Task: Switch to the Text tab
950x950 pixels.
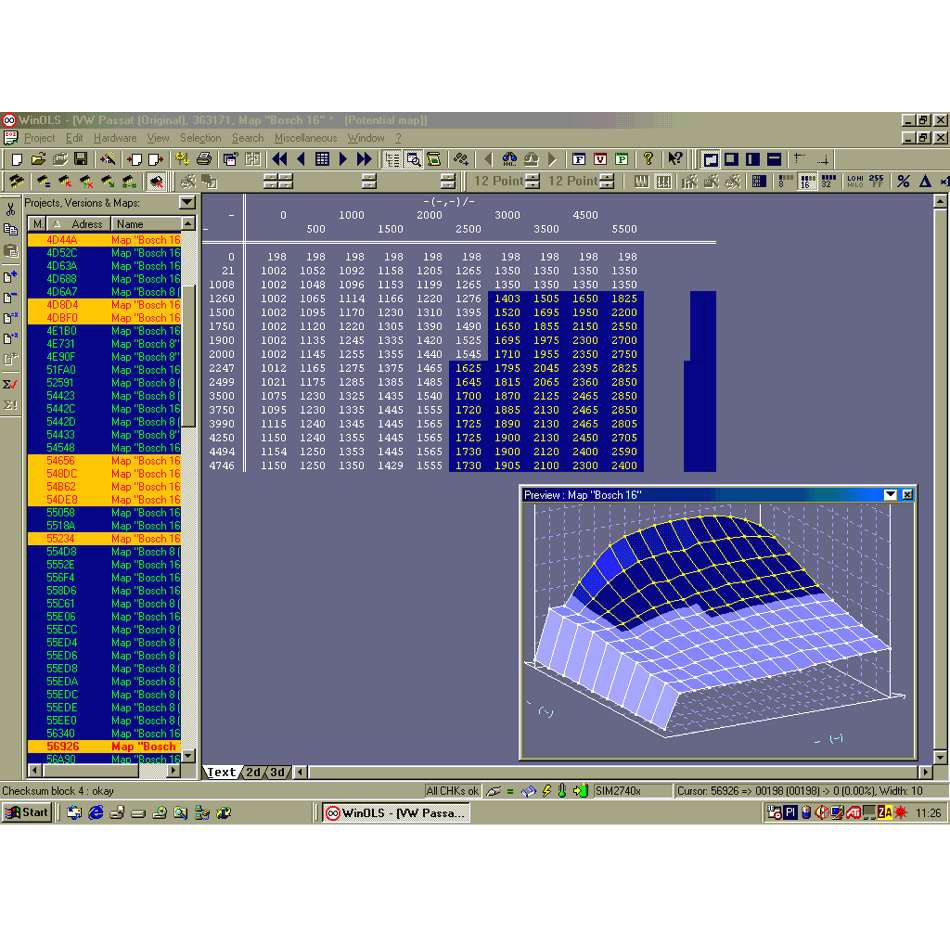Action: point(221,772)
